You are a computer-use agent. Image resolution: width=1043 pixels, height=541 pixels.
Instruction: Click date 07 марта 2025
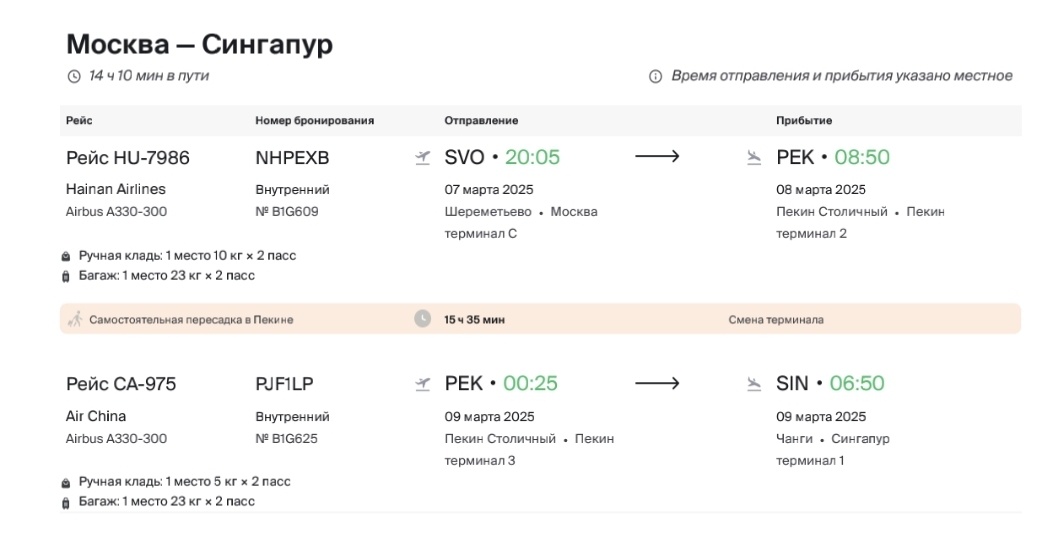click(x=489, y=190)
